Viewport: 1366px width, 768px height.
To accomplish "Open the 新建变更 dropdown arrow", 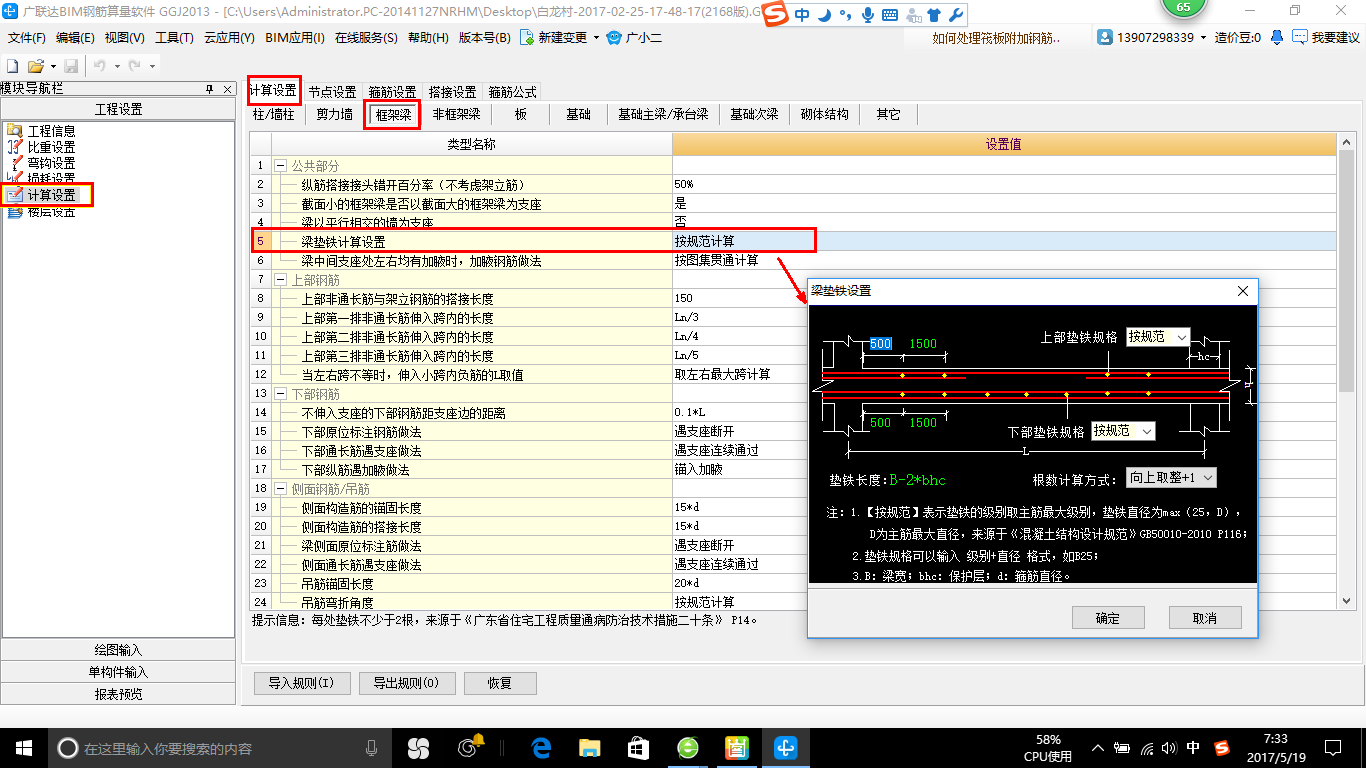I will point(596,38).
